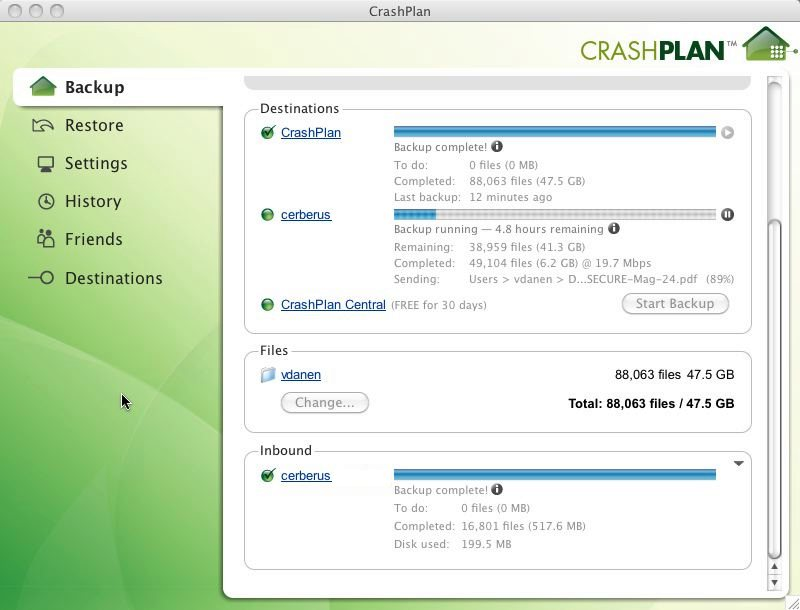Click the Settings monitor icon
800x610 pixels.
(45, 164)
